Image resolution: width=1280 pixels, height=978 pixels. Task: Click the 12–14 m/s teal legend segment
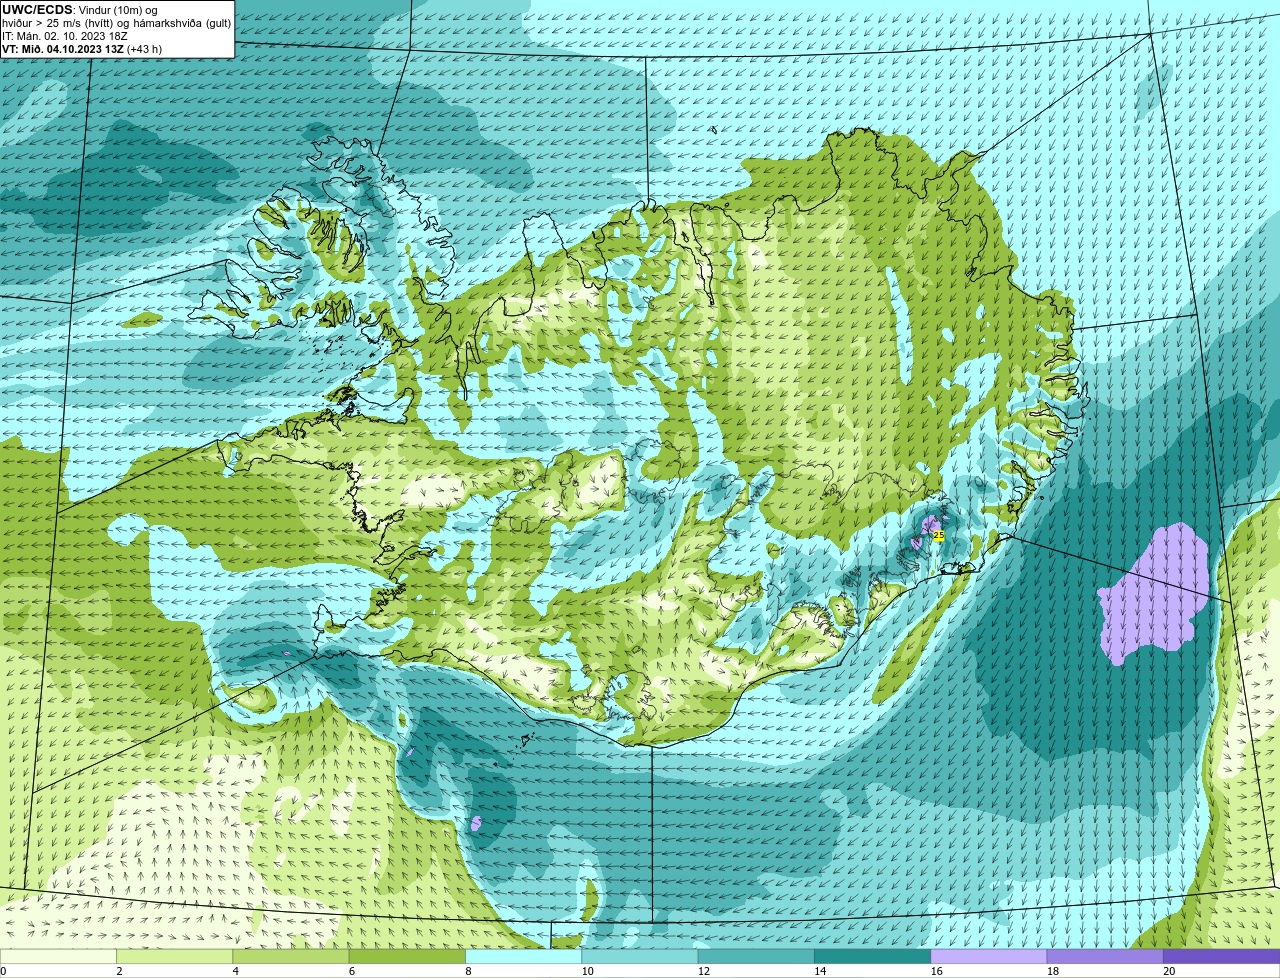756,957
